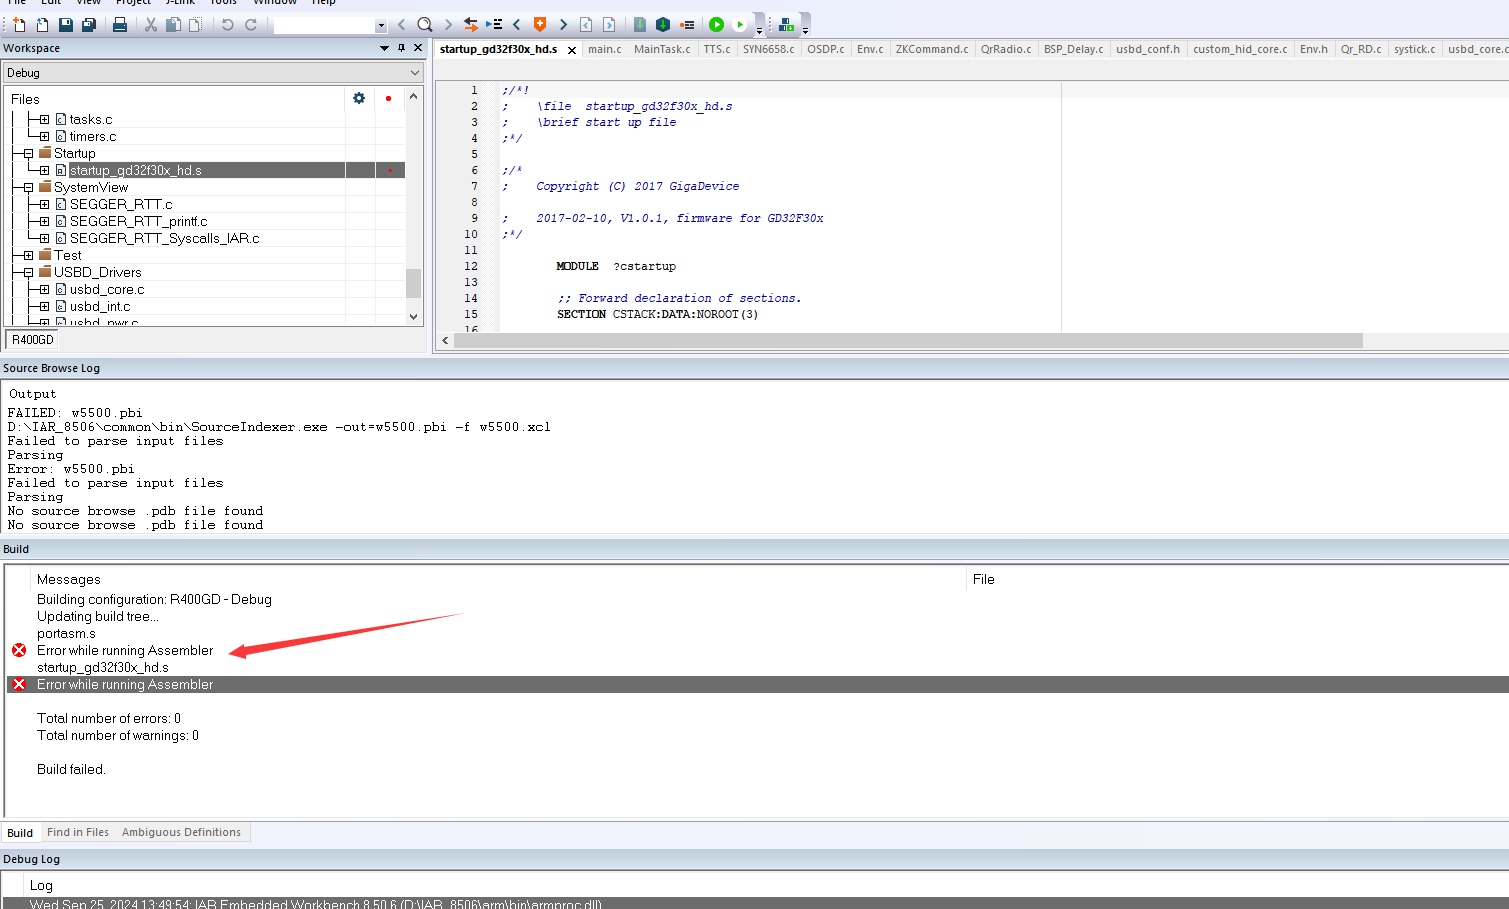Collapse the Startup folder

28,154
